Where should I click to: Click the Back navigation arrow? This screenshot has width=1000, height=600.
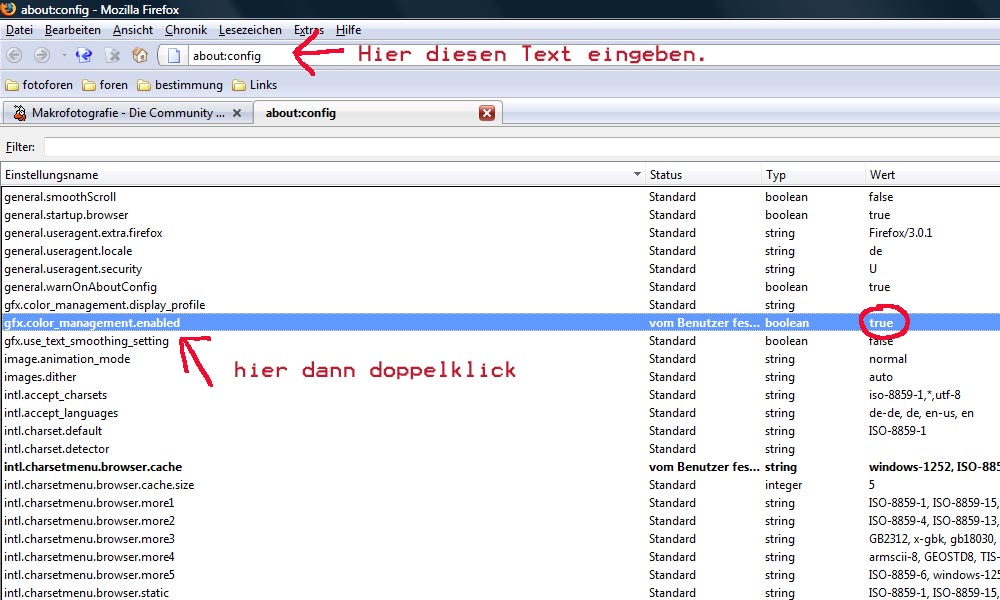click(x=14, y=55)
